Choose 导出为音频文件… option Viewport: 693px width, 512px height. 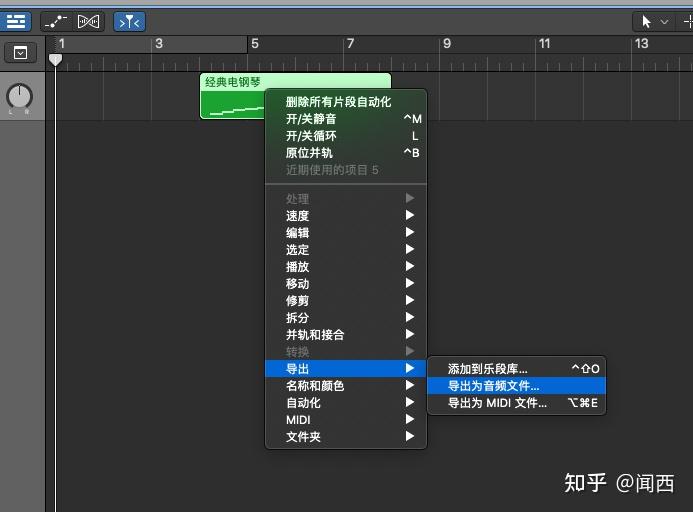click(517, 386)
